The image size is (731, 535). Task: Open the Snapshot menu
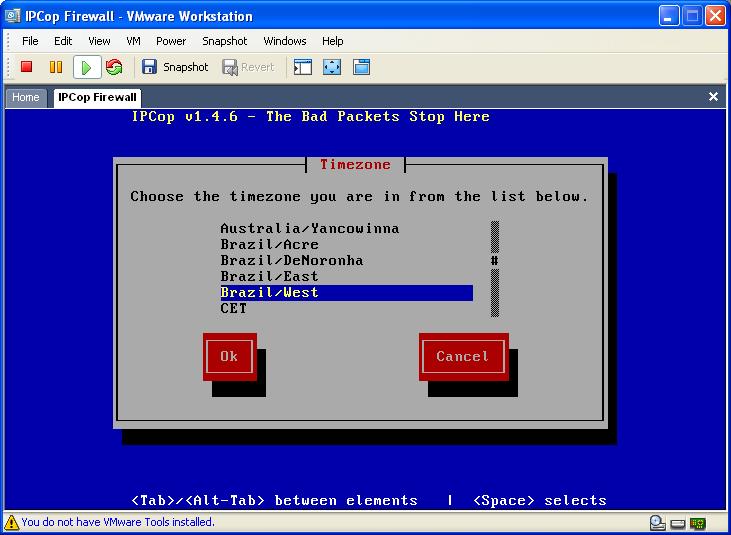tap(225, 41)
